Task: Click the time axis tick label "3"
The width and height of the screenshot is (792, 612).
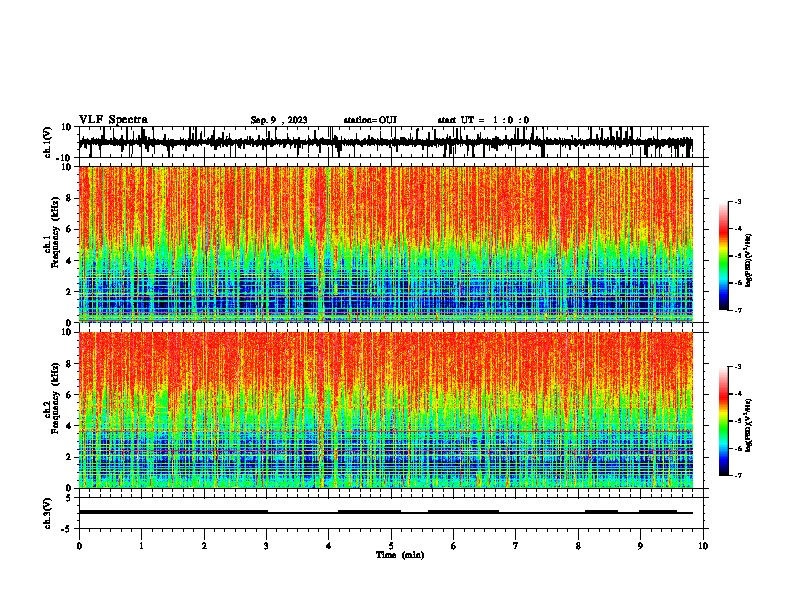Action: (266, 546)
